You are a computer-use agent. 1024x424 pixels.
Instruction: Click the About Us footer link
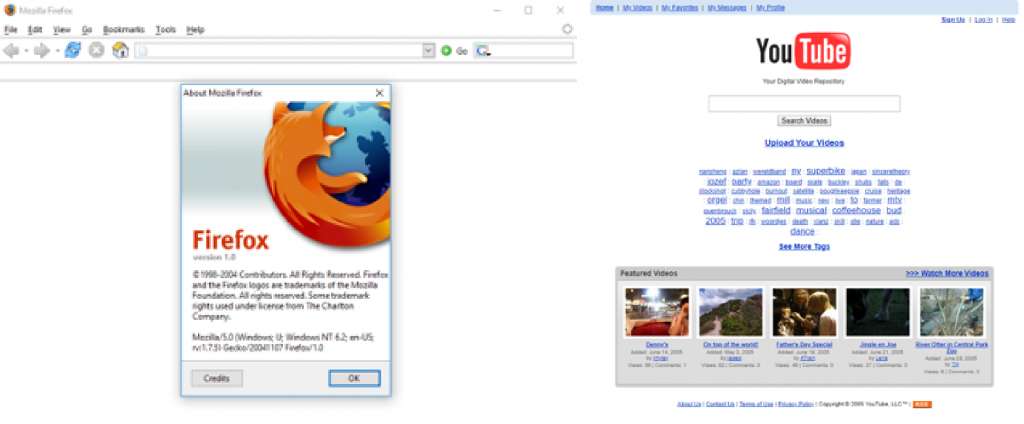click(x=689, y=404)
